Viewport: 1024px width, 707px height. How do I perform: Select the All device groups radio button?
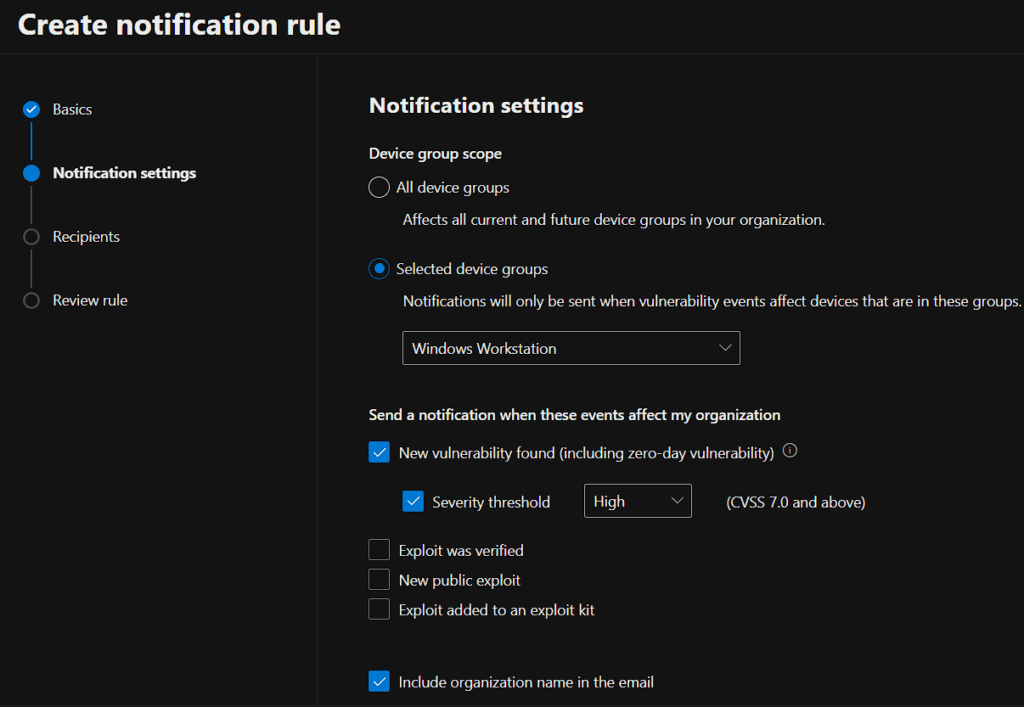click(x=379, y=187)
